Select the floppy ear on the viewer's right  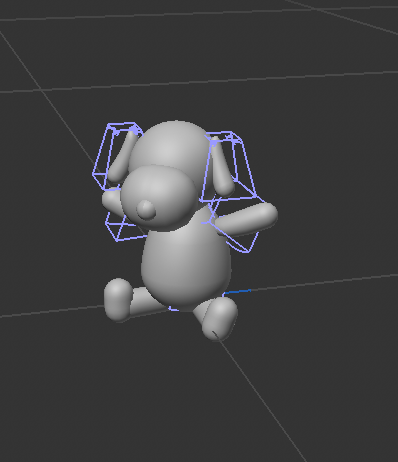[x=222, y=167]
